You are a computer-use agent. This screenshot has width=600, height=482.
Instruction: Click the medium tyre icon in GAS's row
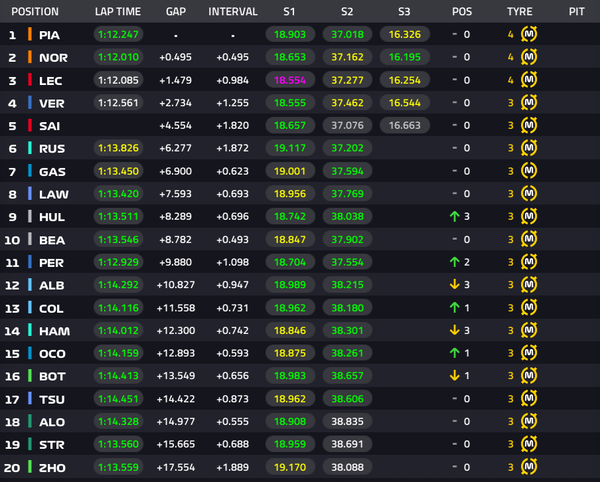[529, 171]
